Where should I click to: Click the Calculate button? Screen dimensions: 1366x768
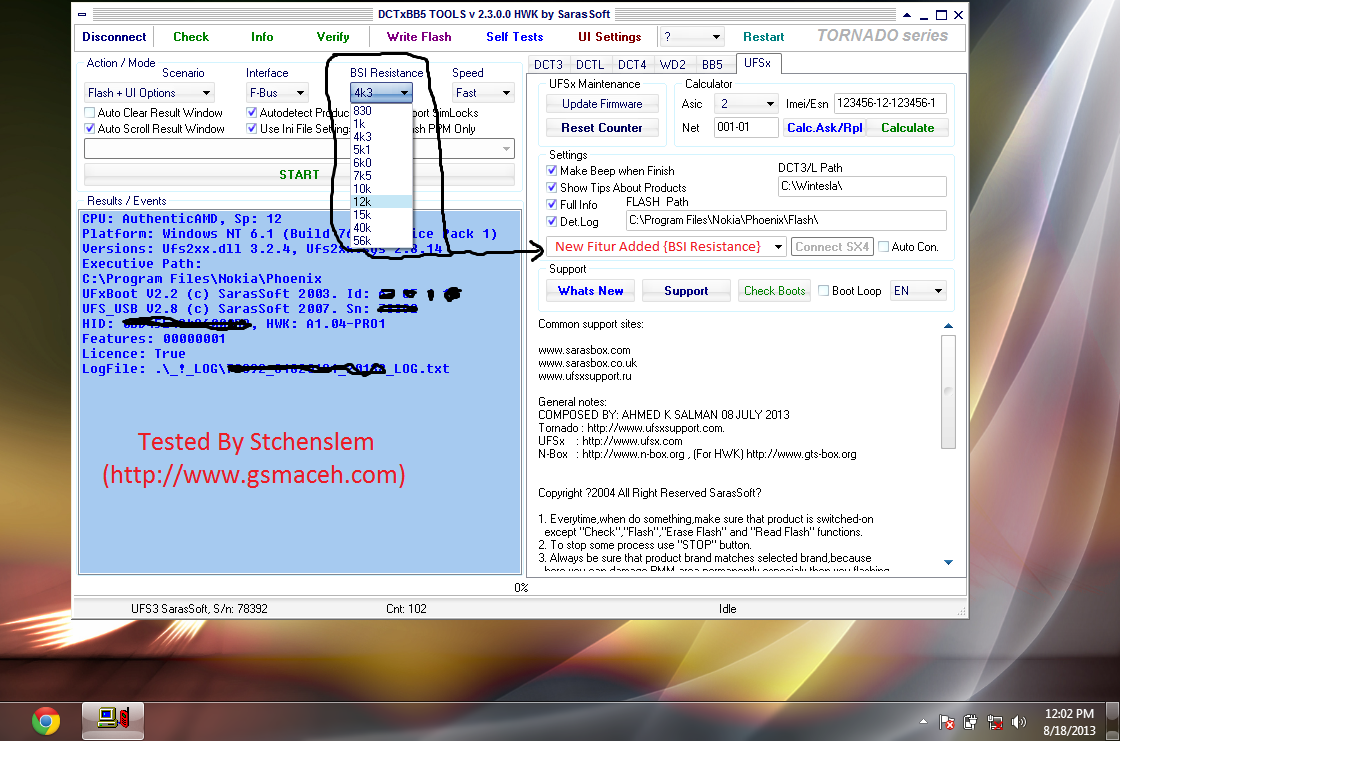point(907,128)
